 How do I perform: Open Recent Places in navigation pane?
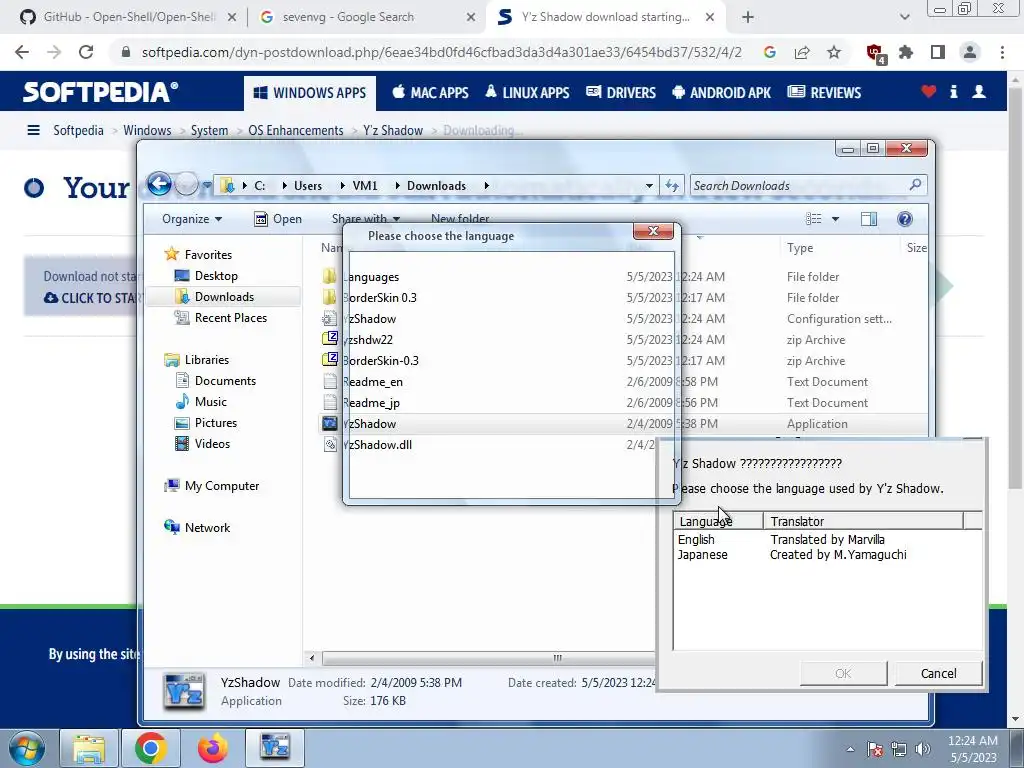231,317
